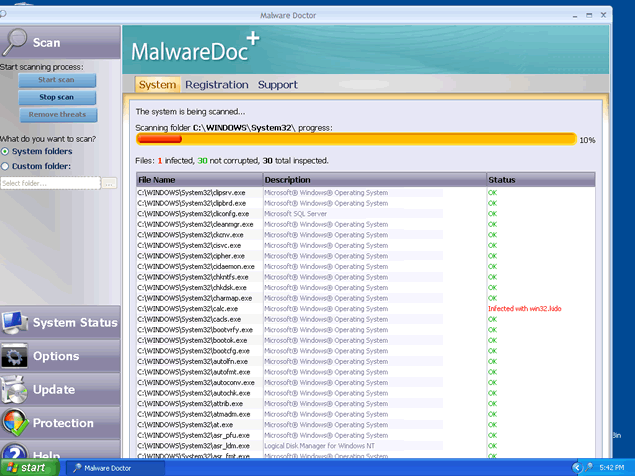Viewport: 635px width, 476px height.
Task: Switch to the Support tab
Action: pyautogui.click(x=277, y=85)
